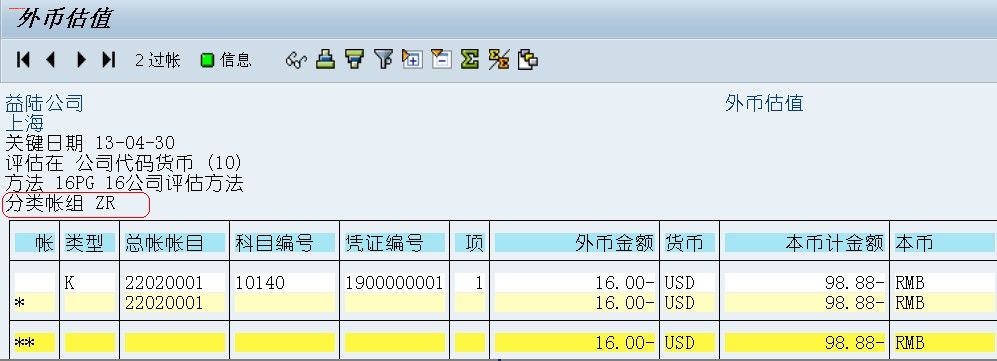Collapse subtotals with the minus icon
The image size is (997, 361).
coord(441,60)
